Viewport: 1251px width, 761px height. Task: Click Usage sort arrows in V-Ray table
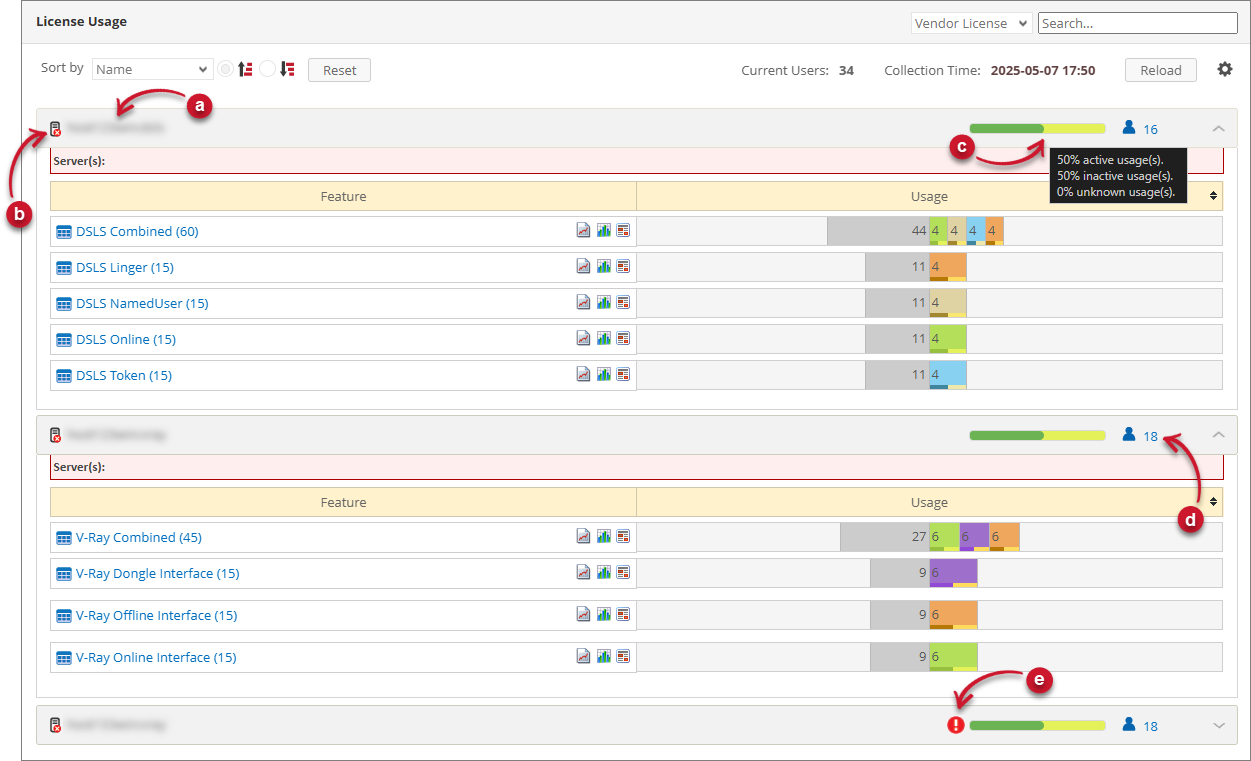[x=1214, y=502]
